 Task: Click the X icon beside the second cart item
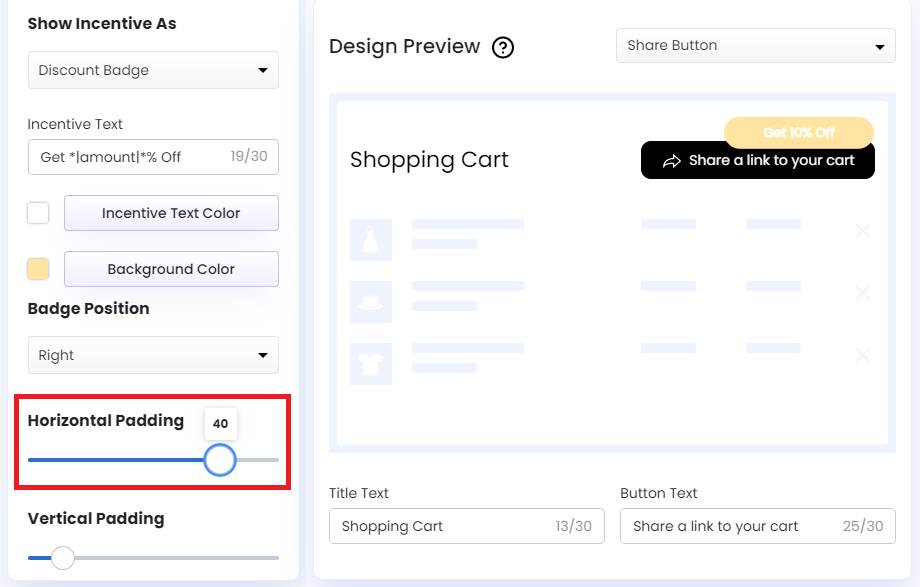pos(862,293)
